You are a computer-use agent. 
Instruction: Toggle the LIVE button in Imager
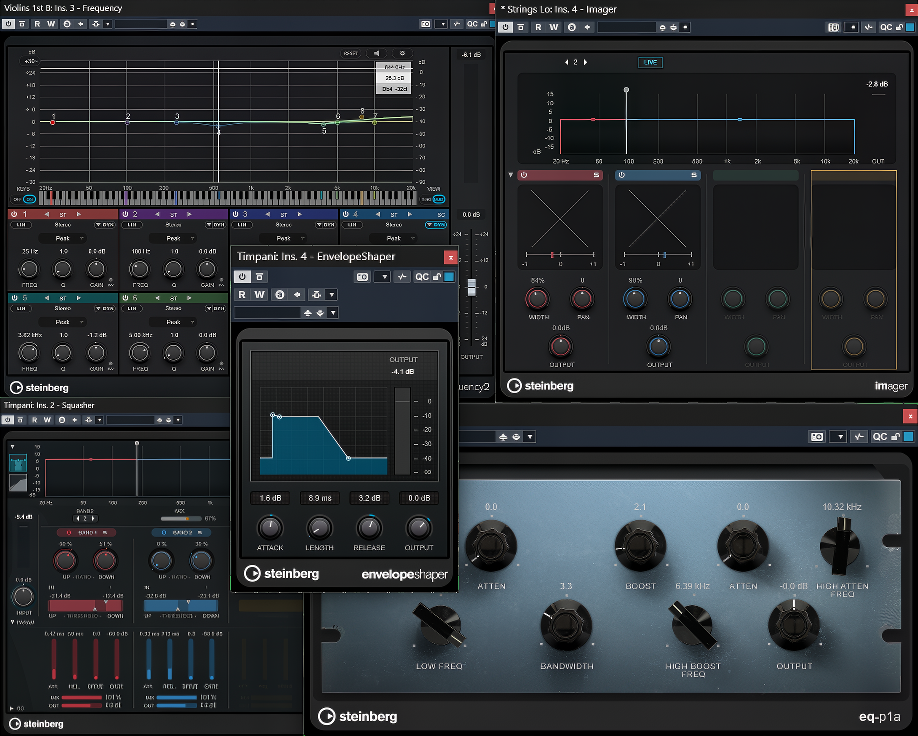coord(650,62)
